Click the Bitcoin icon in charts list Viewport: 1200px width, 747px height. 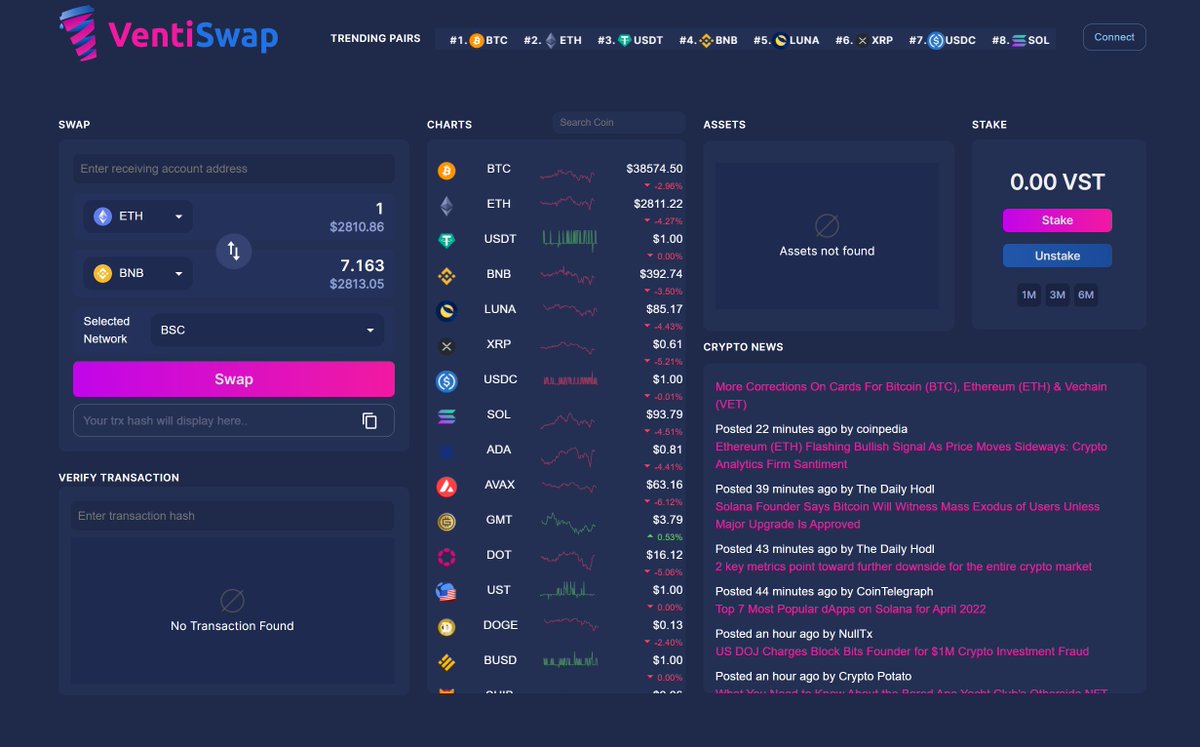[x=446, y=171]
